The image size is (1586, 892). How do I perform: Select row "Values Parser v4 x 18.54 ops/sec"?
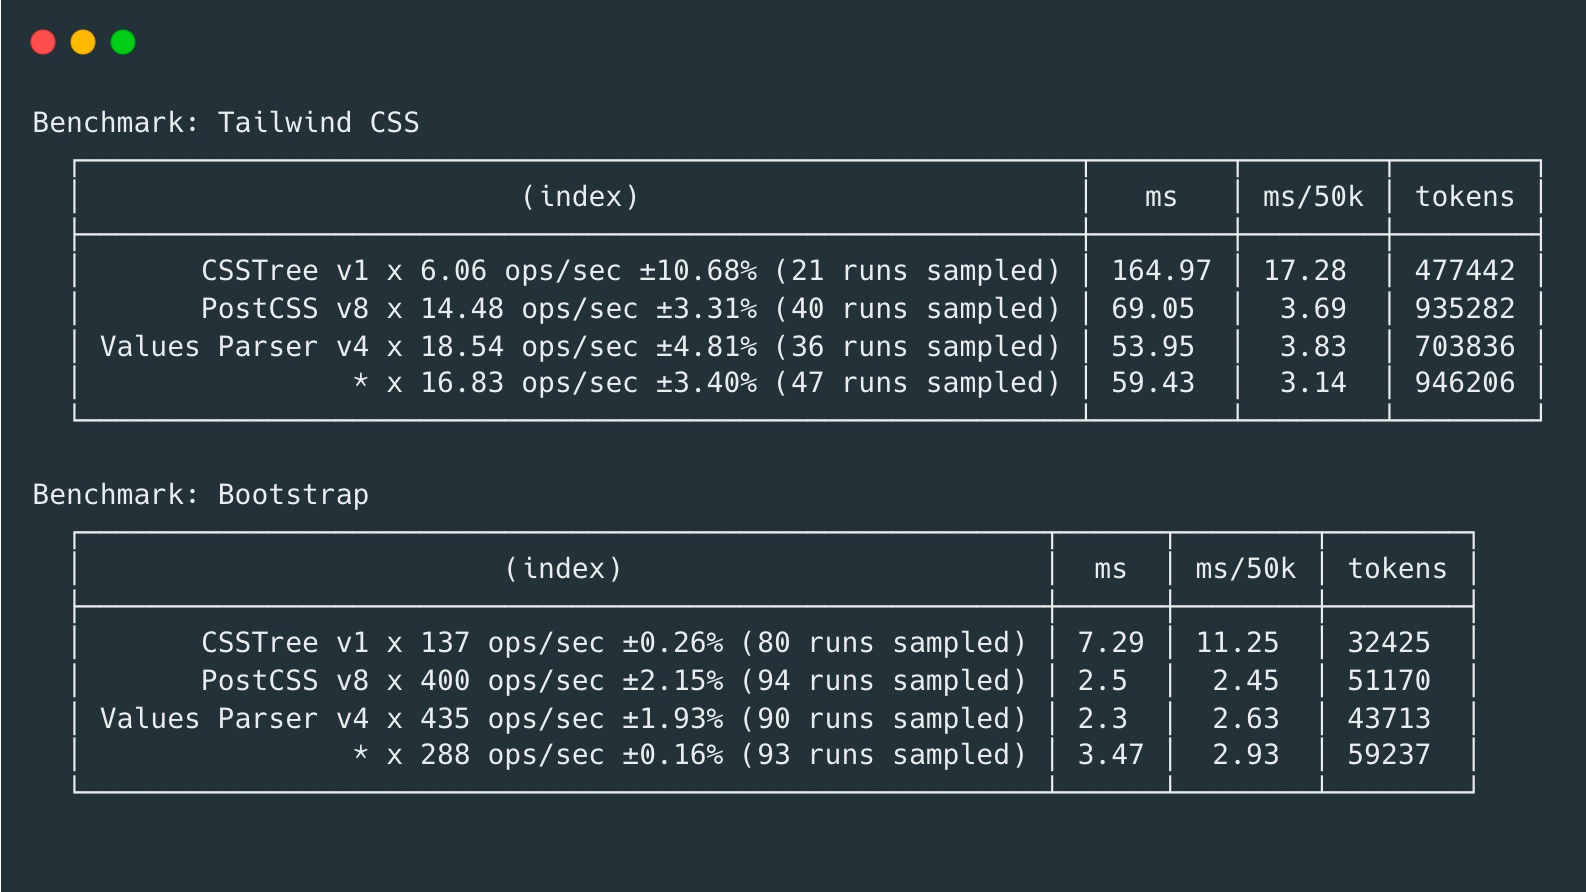pos(807,347)
